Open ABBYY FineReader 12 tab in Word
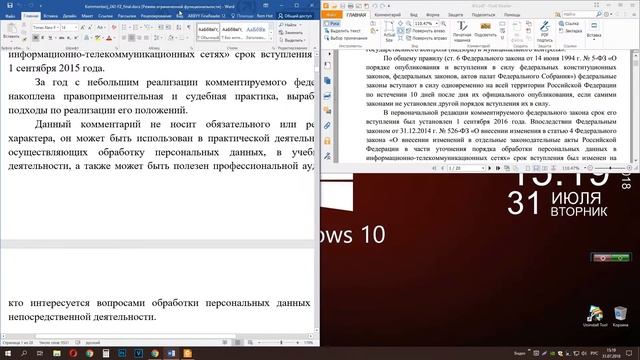640x360 pixels. pos(207,16)
